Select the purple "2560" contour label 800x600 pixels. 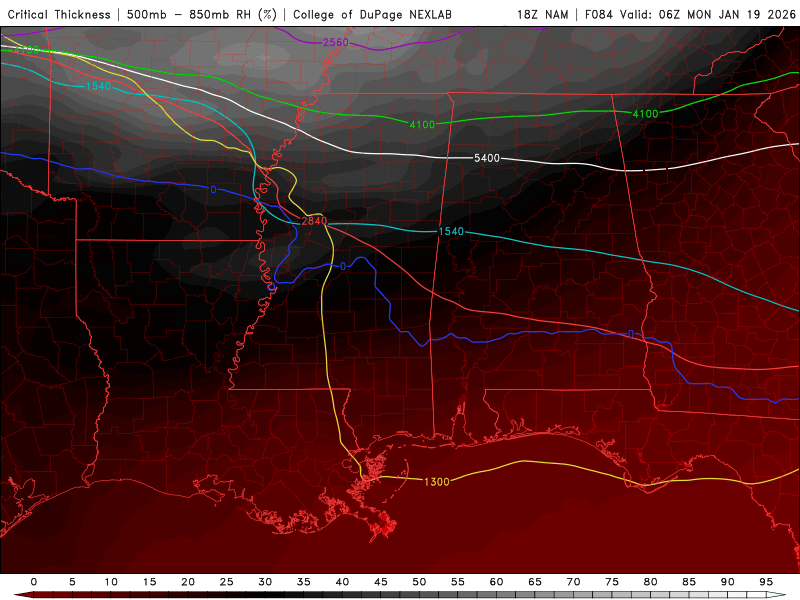pyautogui.click(x=336, y=42)
